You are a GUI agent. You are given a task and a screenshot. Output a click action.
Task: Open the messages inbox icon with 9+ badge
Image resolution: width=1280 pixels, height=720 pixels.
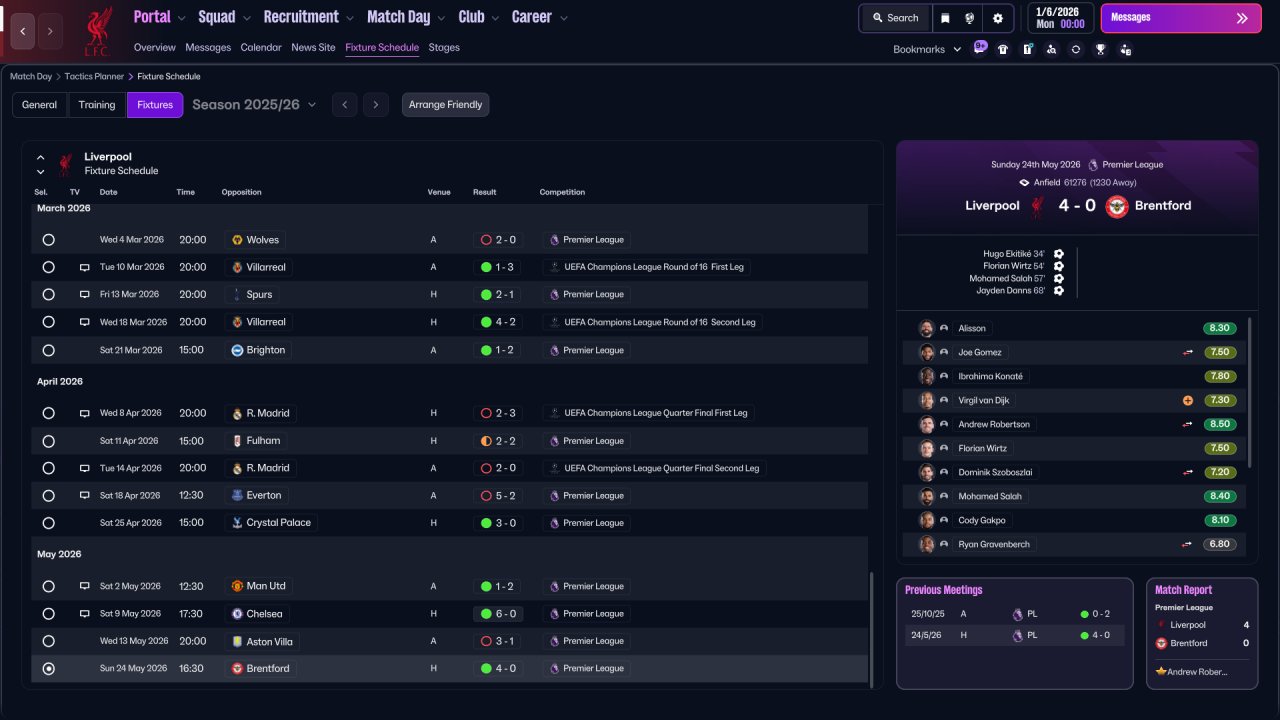point(979,48)
